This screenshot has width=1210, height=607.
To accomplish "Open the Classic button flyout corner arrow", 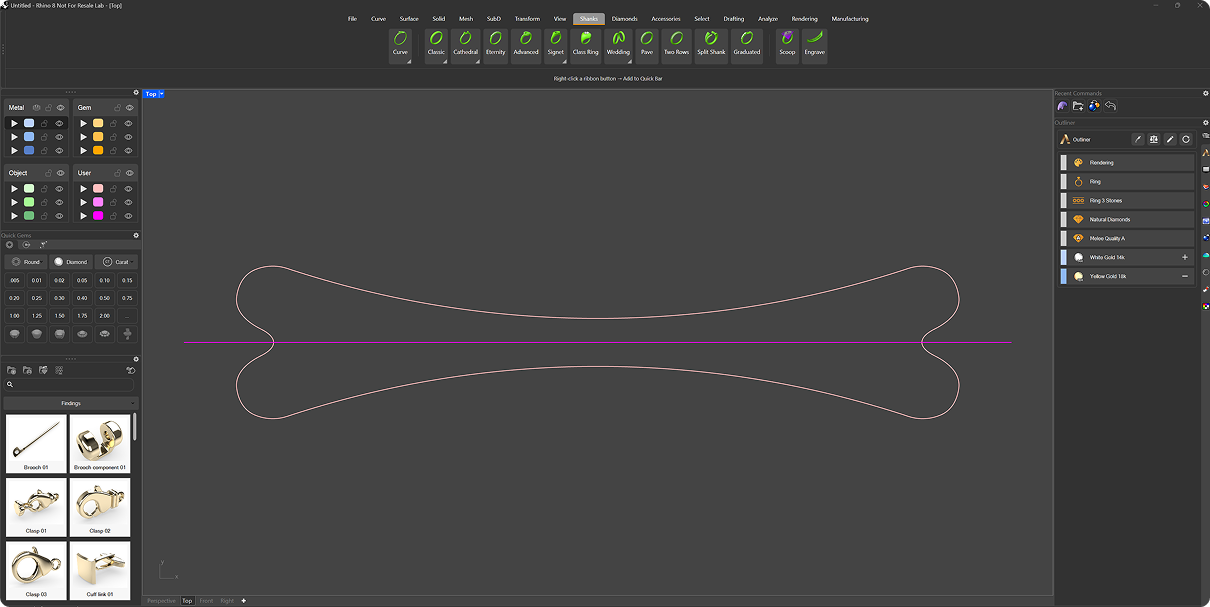I will point(445,61).
